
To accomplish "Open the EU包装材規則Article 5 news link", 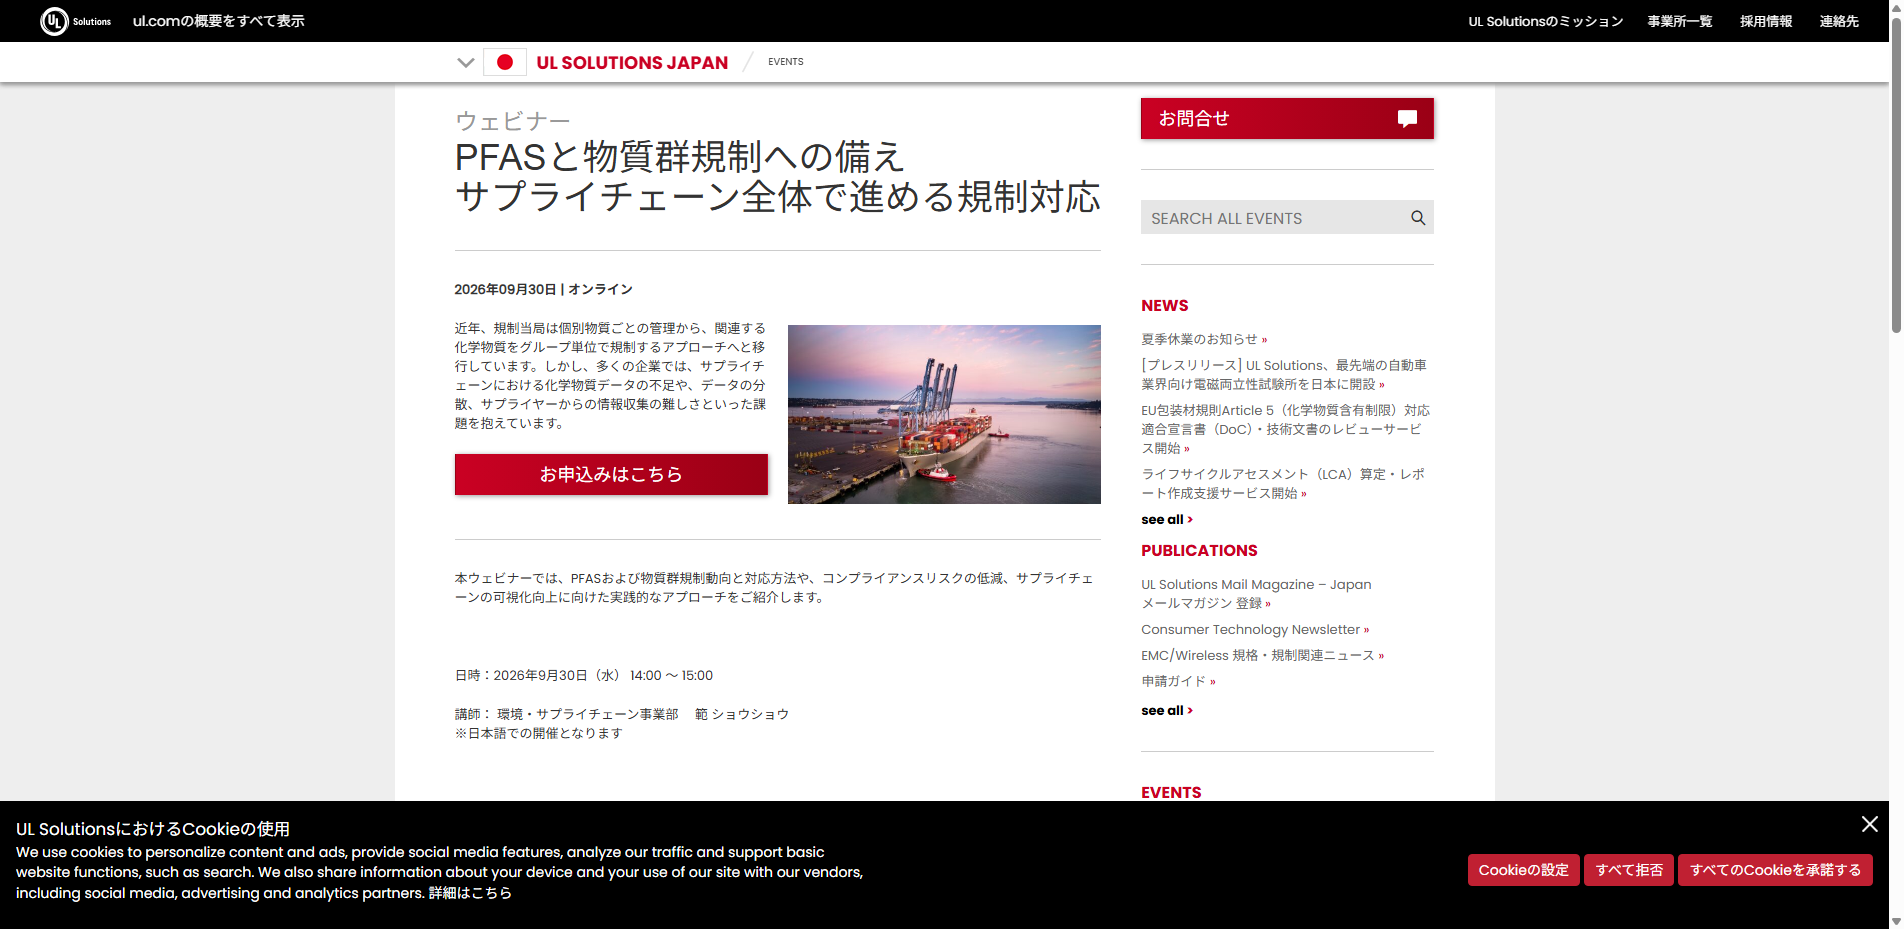I will pyautogui.click(x=1286, y=429).
